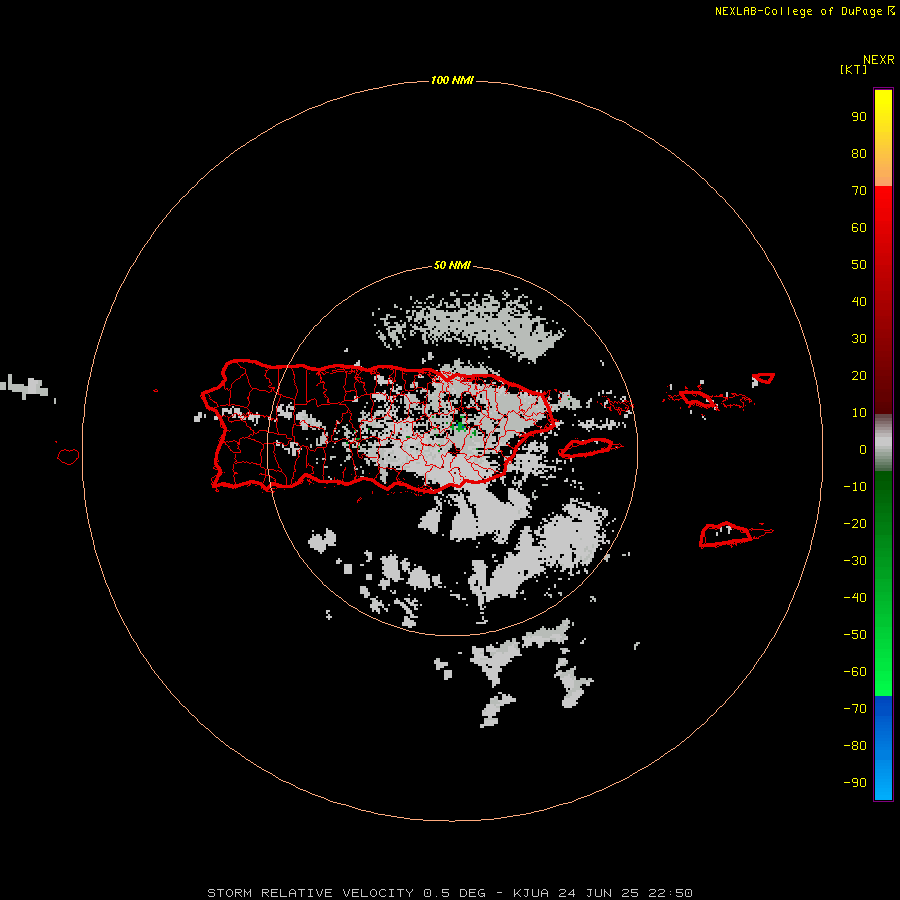Click the NEXR label above the color bar

point(878,60)
